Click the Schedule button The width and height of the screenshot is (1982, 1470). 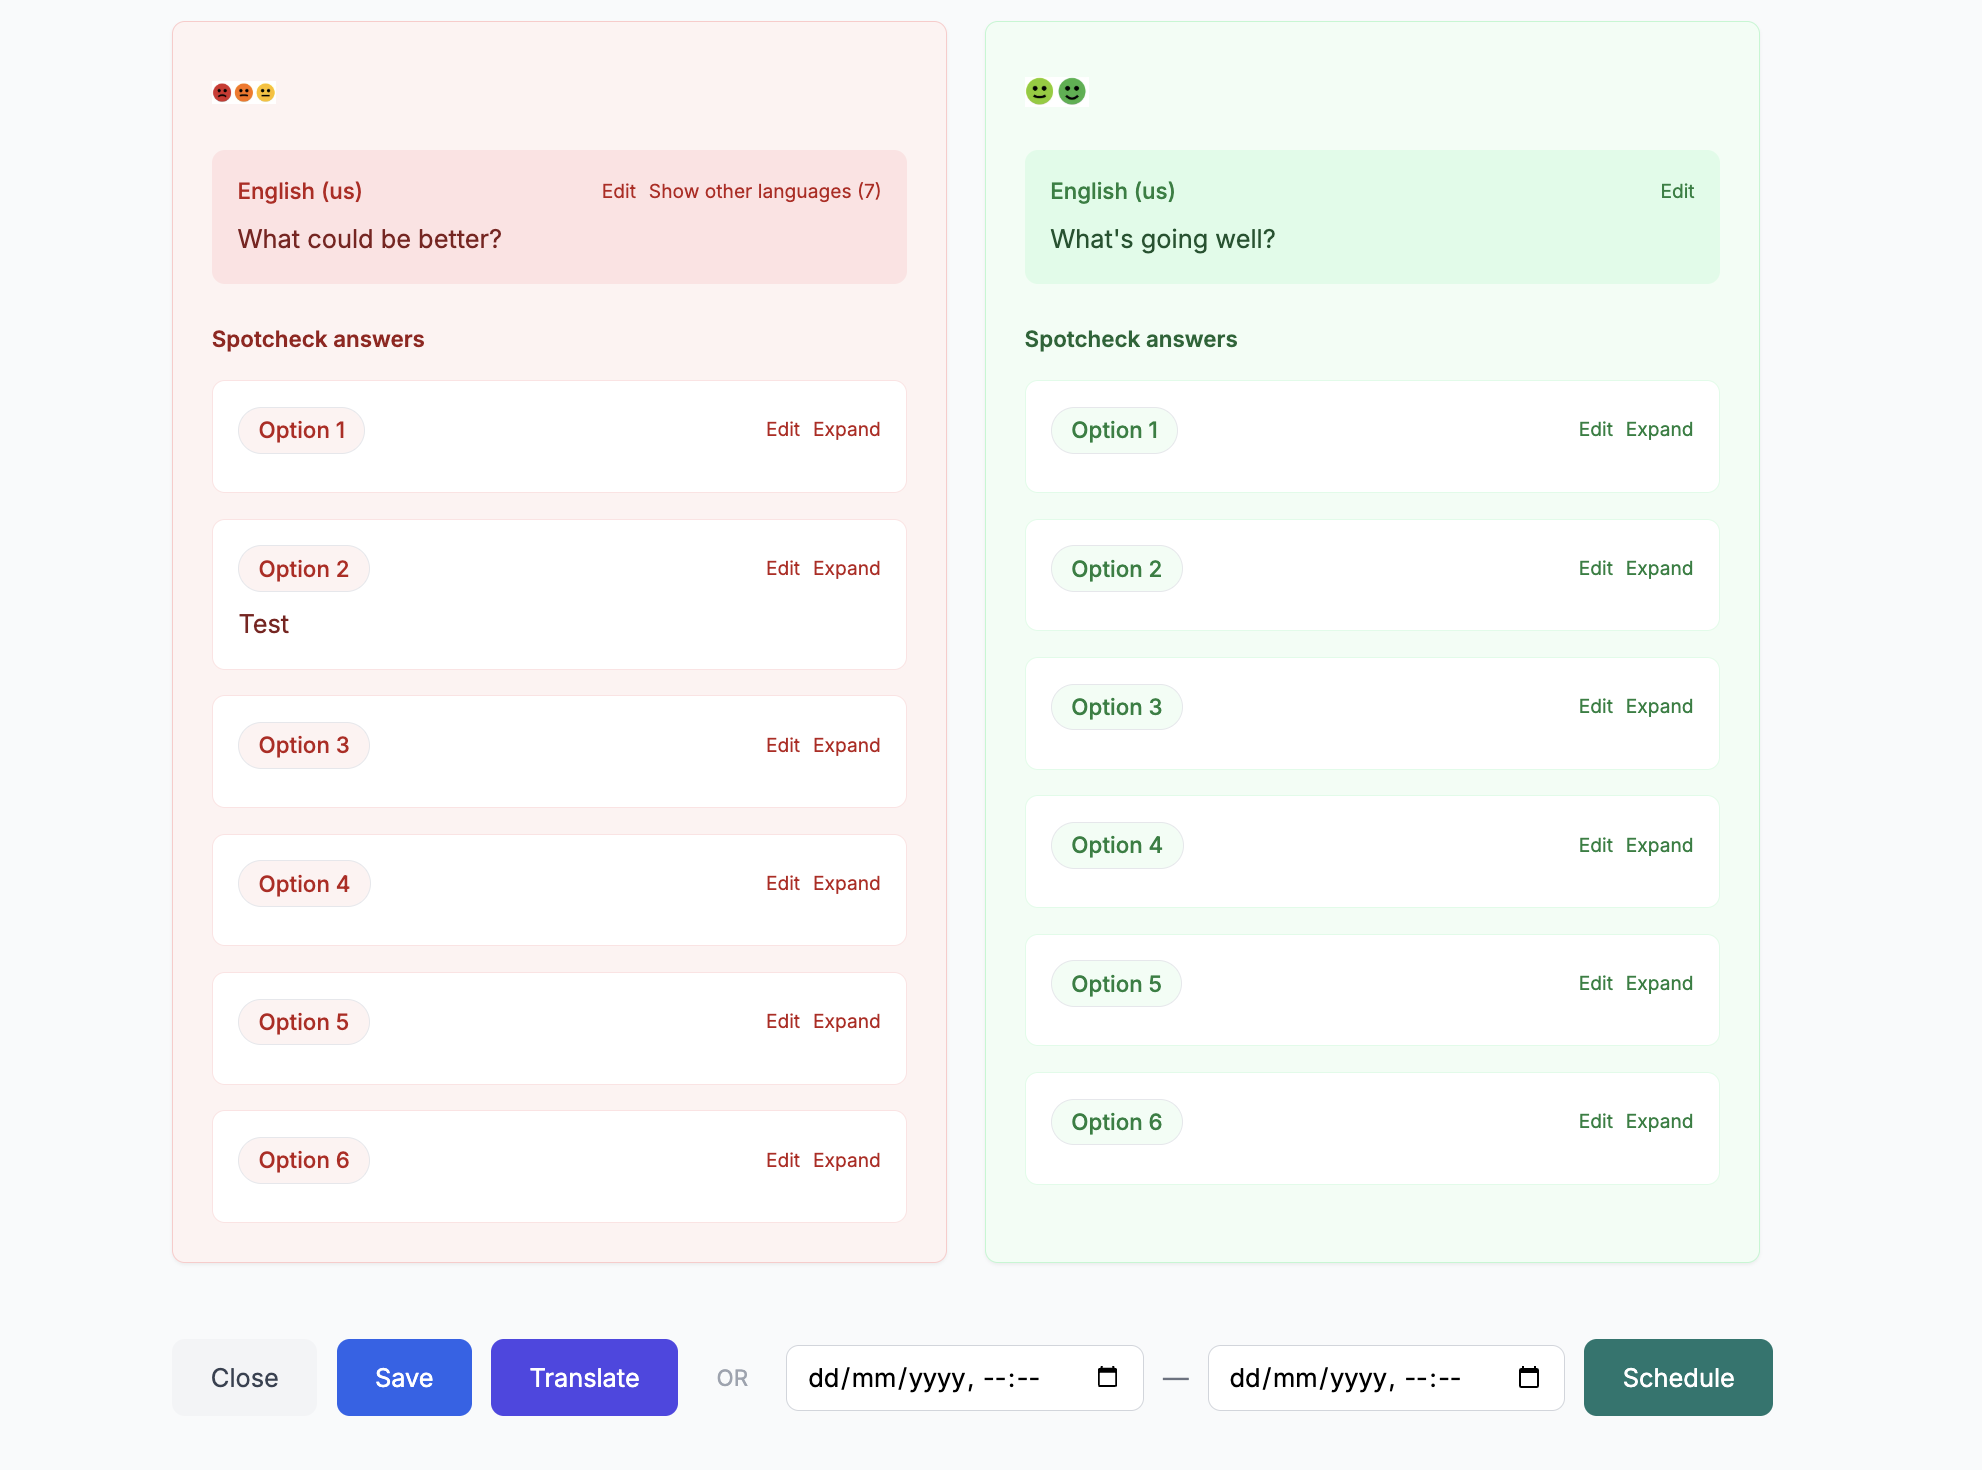[1677, 1377]
